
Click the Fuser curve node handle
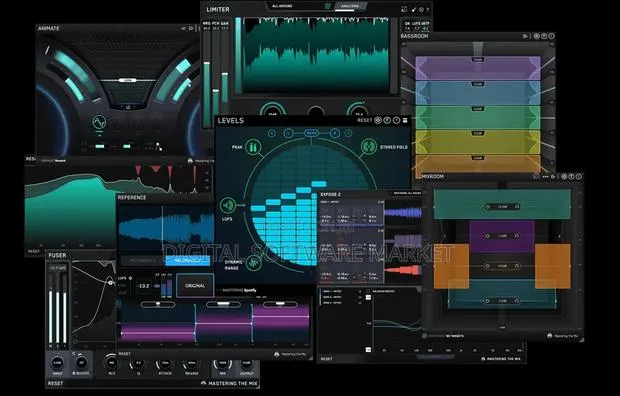click(111, 282)
